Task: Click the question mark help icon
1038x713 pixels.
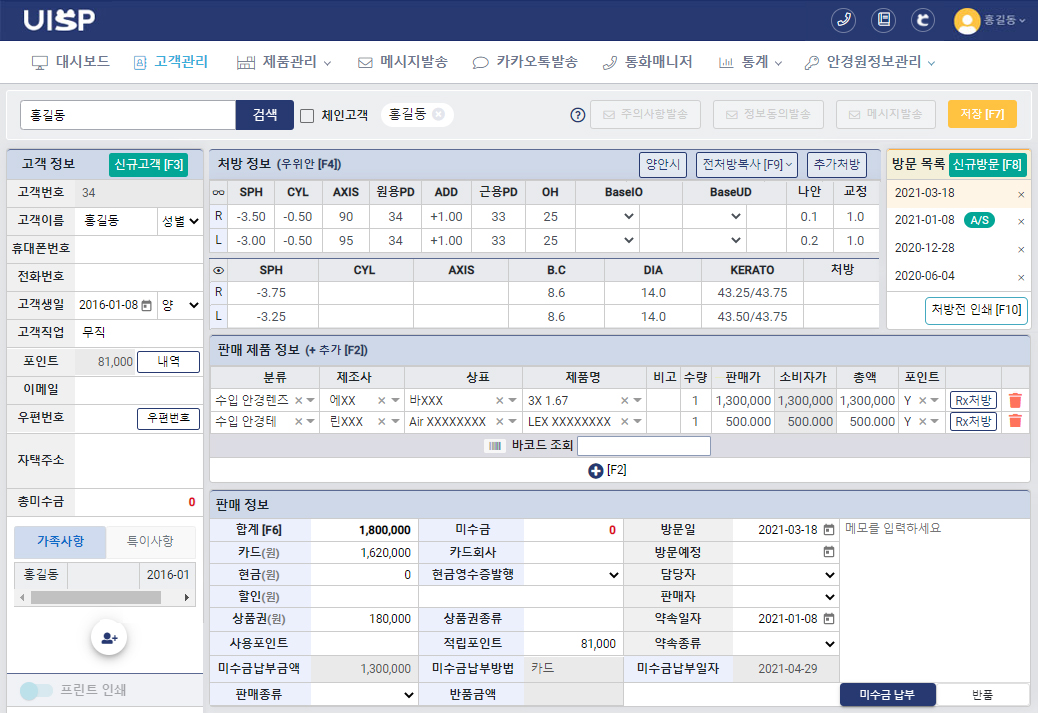Action: tap(577, 115)
